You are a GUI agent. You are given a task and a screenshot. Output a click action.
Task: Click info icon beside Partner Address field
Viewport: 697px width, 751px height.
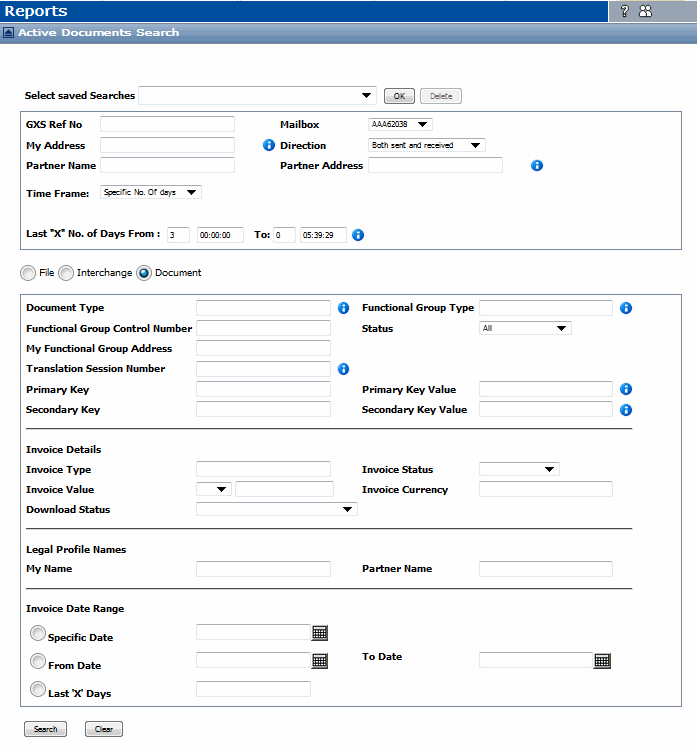pos(536,165)
